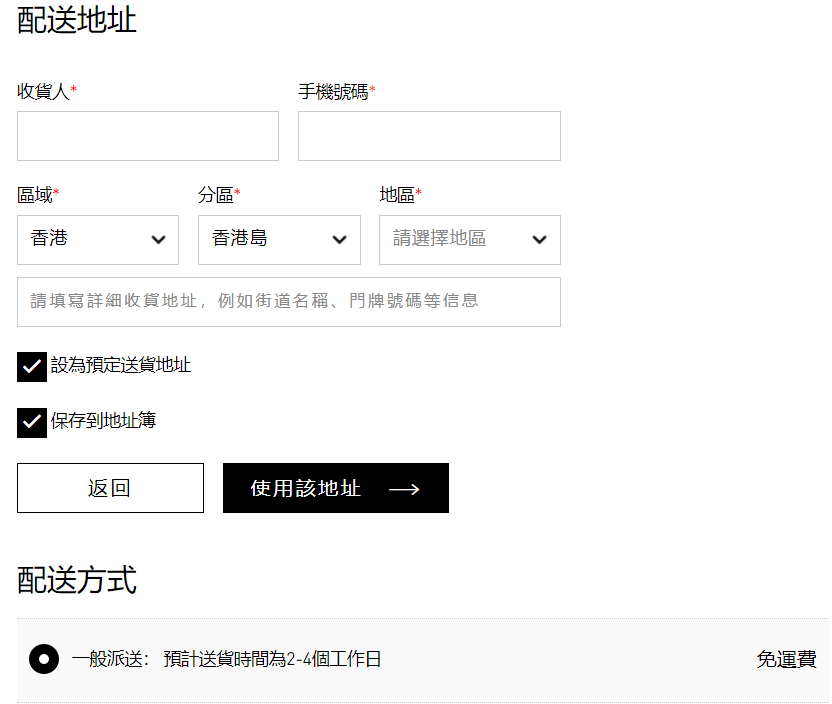Click the chevron arrow in 分區 dropdown
This screenshot has width=832, height=704.
(339, 240)
